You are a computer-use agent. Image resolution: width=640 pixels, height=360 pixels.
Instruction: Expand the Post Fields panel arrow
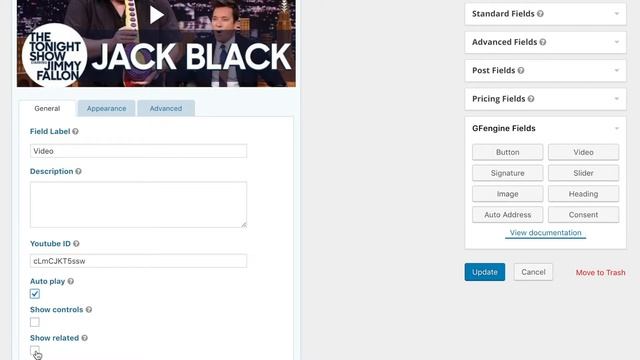click(617, 71)
